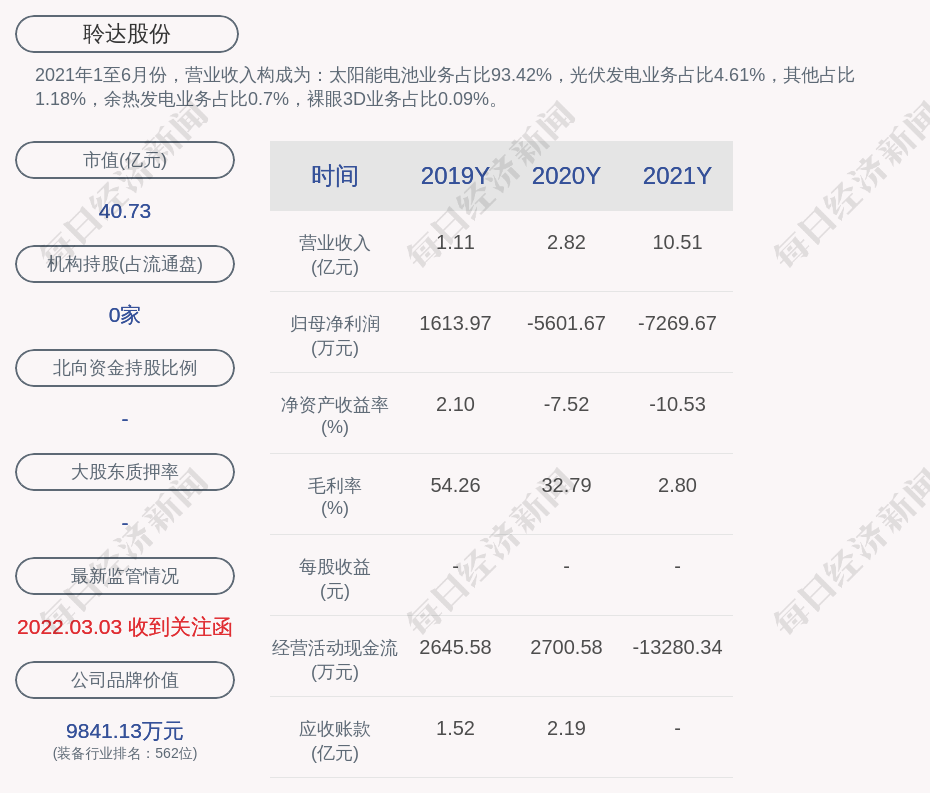Click ROE value 2.10
Screen dimensions: 930x793
pyautogui.click(x=455, y=405)
